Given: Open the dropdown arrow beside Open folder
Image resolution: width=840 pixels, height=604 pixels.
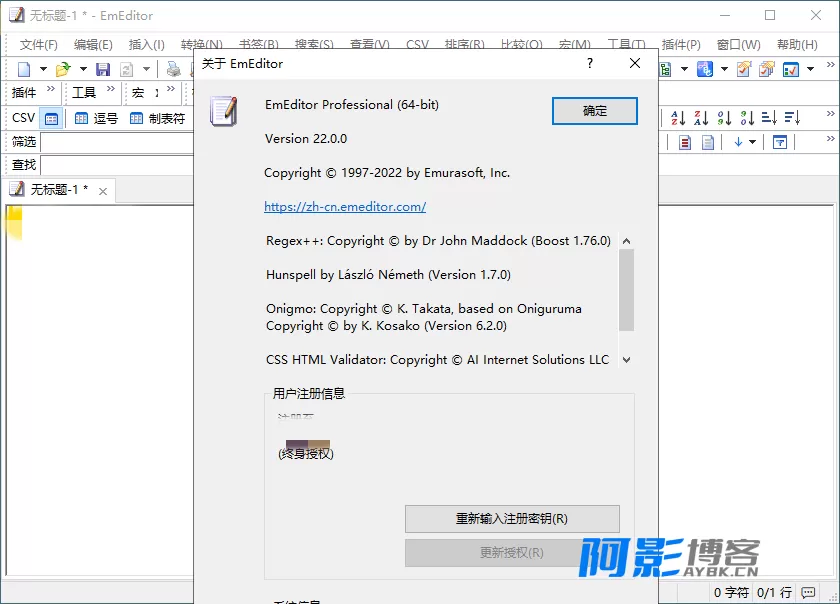Looking at the screenshot, I should pos(83,69).
